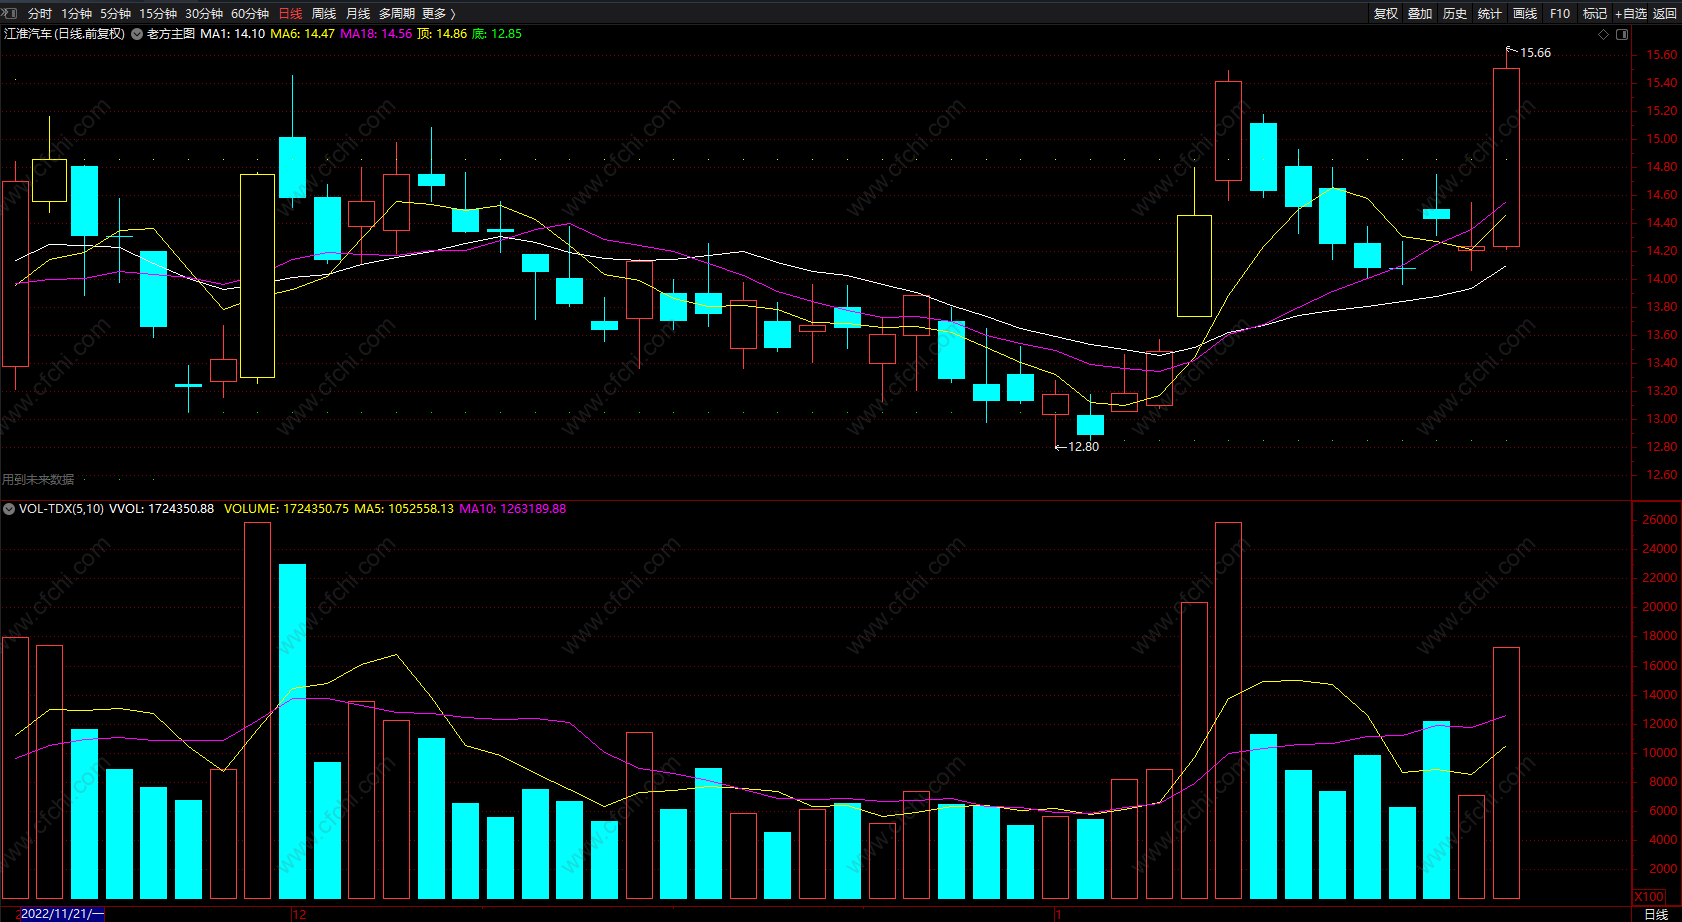Open the 历史 history button
The width and height of the screenshot is (1682, 922).
[x=1455, y=13]
